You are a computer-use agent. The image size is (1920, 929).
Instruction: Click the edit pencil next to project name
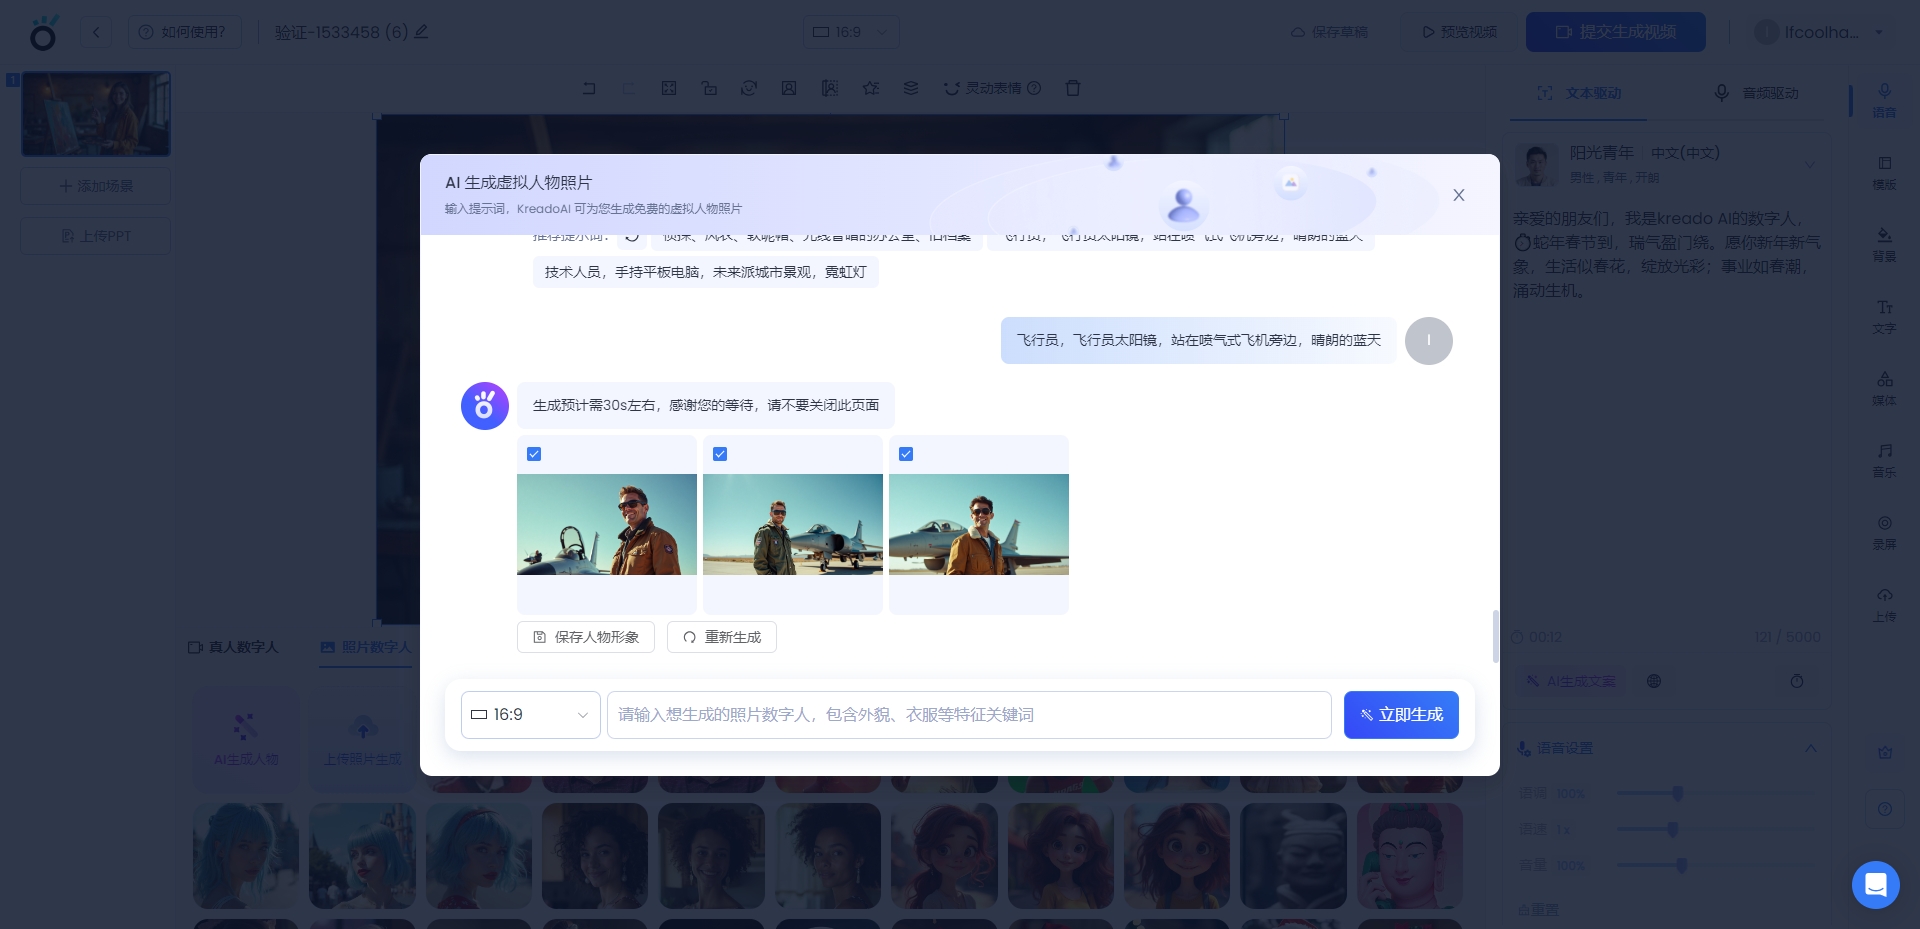422,32
